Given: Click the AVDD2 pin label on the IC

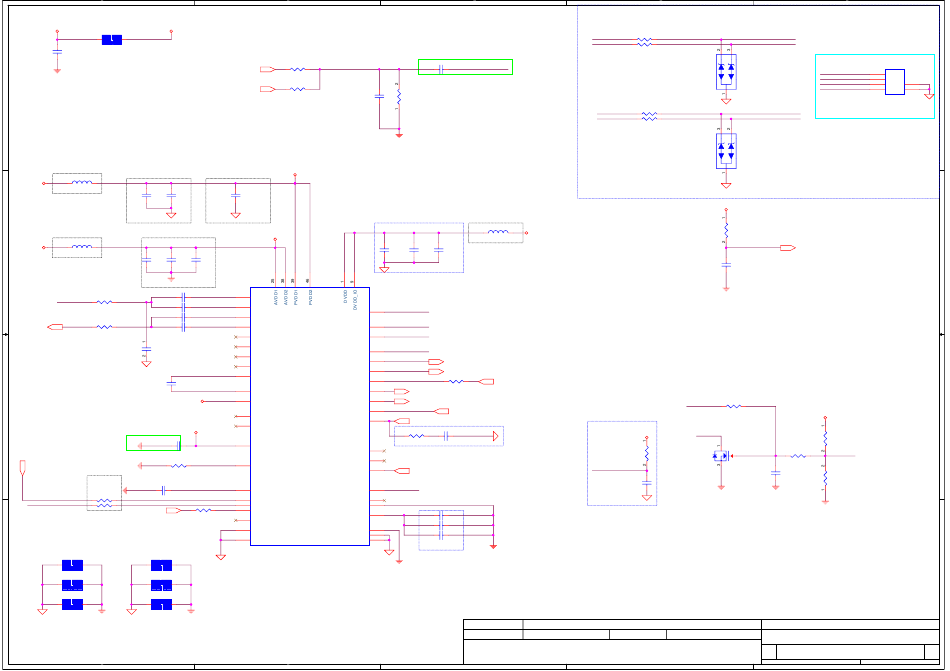Looking at the screenshot, I should coord(286,297).
